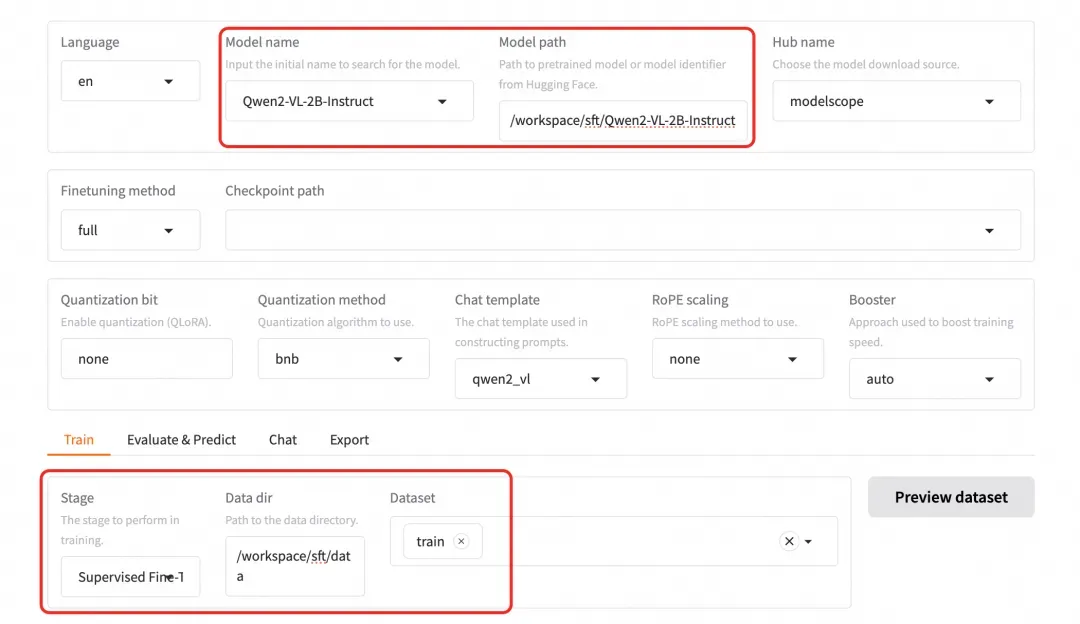
Task: Click the Model path input field
Action: (622, 121)
